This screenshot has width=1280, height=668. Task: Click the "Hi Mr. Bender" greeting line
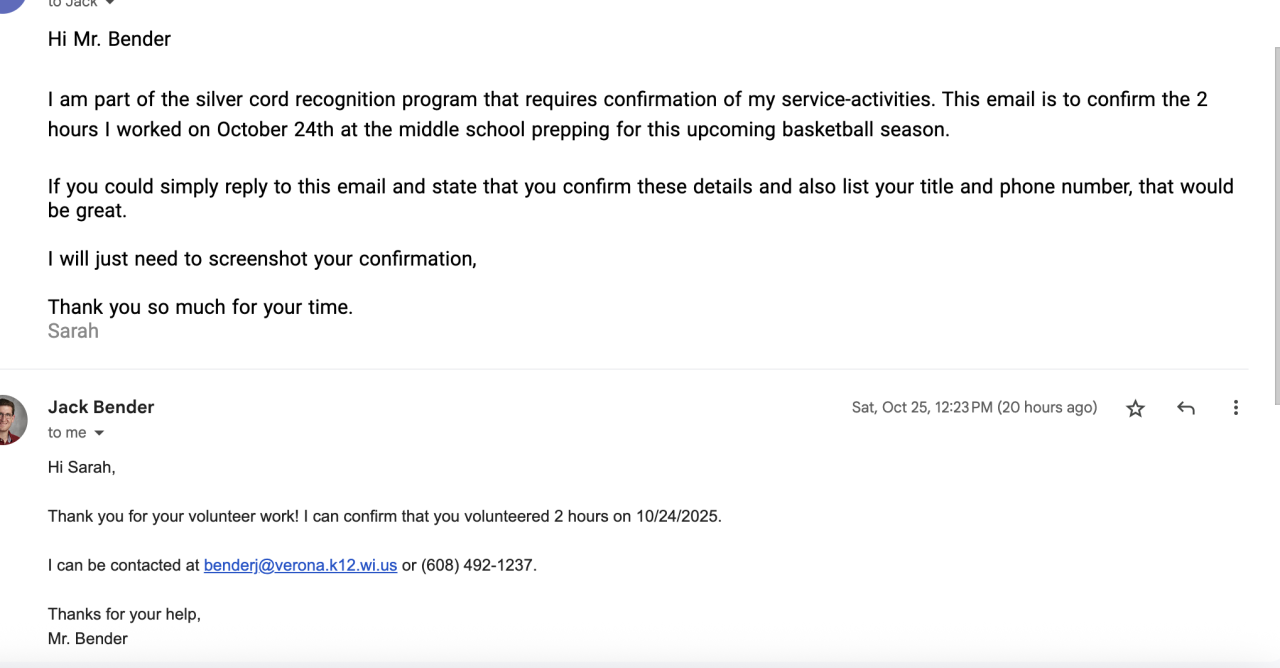click(x=109, y=39)
